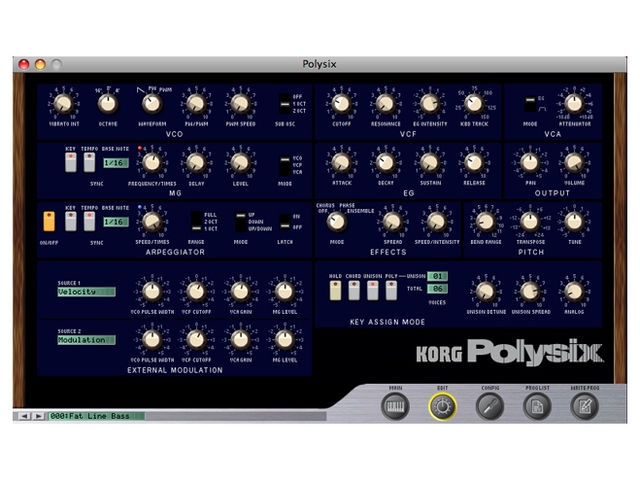The image size is (640, 480).
Task: Toggle MG Key sync button
Action: click(x=71, y=162)
